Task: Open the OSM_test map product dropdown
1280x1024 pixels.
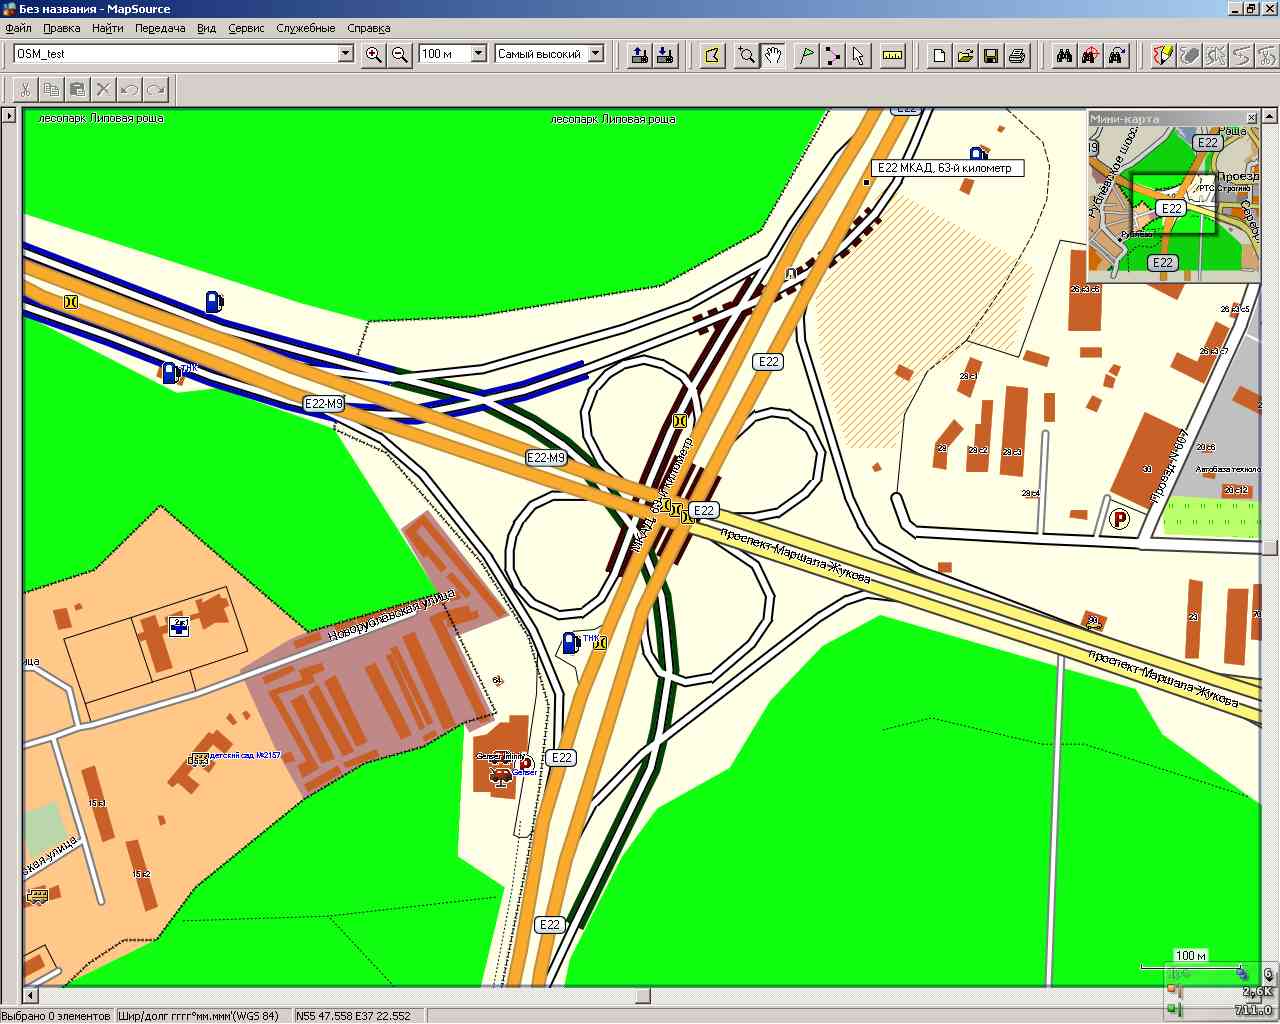Action: tap(345, 54)
